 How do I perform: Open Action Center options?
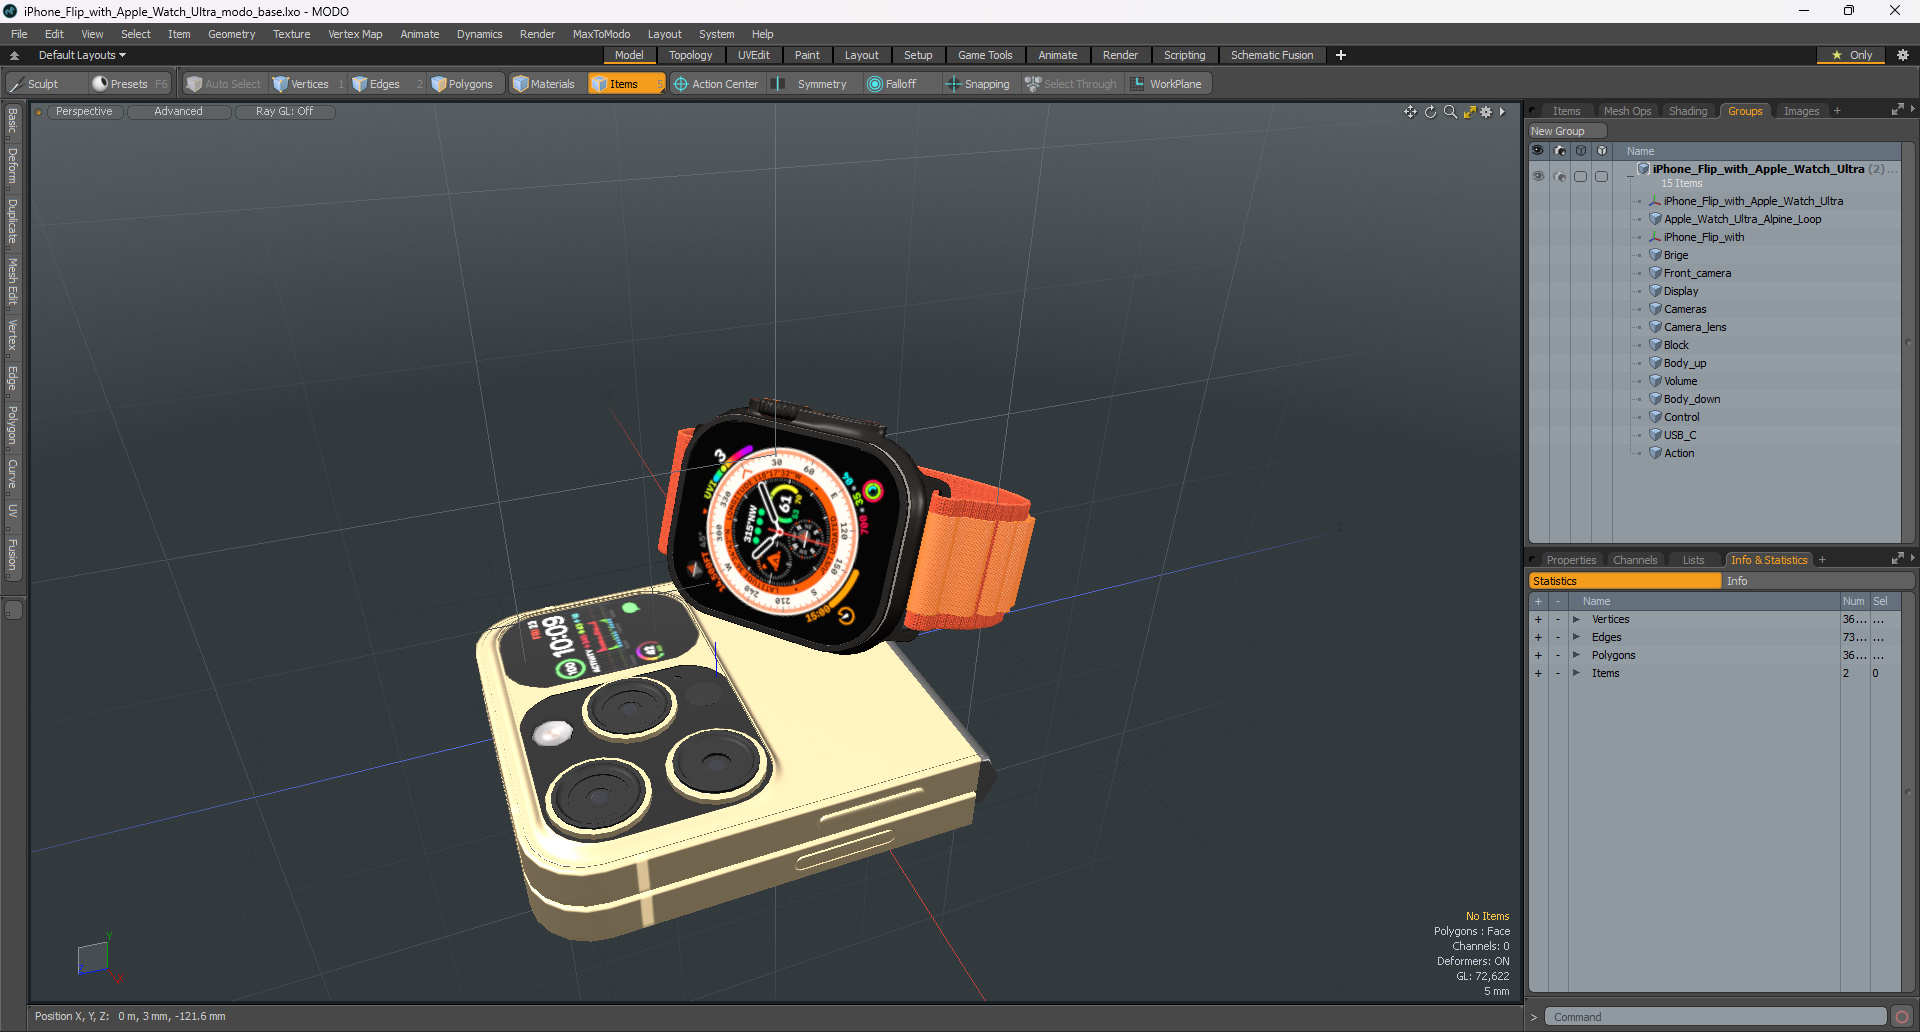tap(716, 84)
